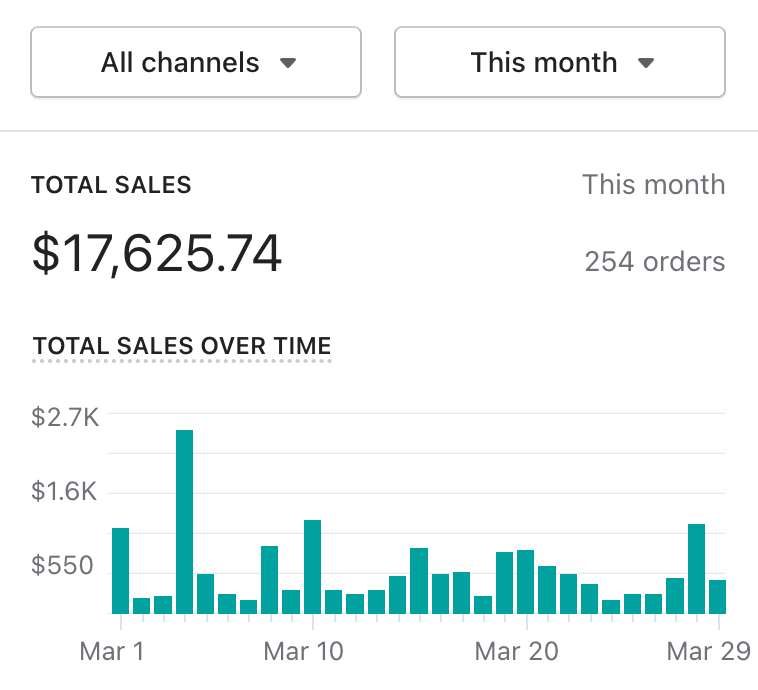Click the tallest bar in the sales chart
Screen dimensions: 758x690
184,521
